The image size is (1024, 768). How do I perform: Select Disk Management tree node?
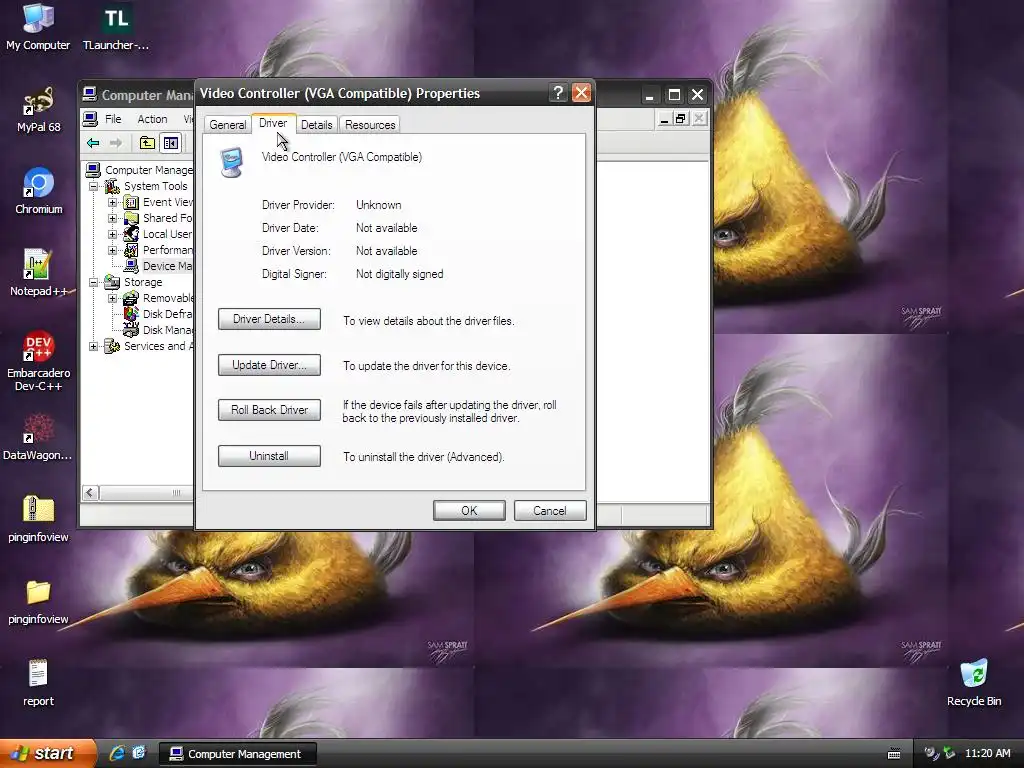coord(167,330)
